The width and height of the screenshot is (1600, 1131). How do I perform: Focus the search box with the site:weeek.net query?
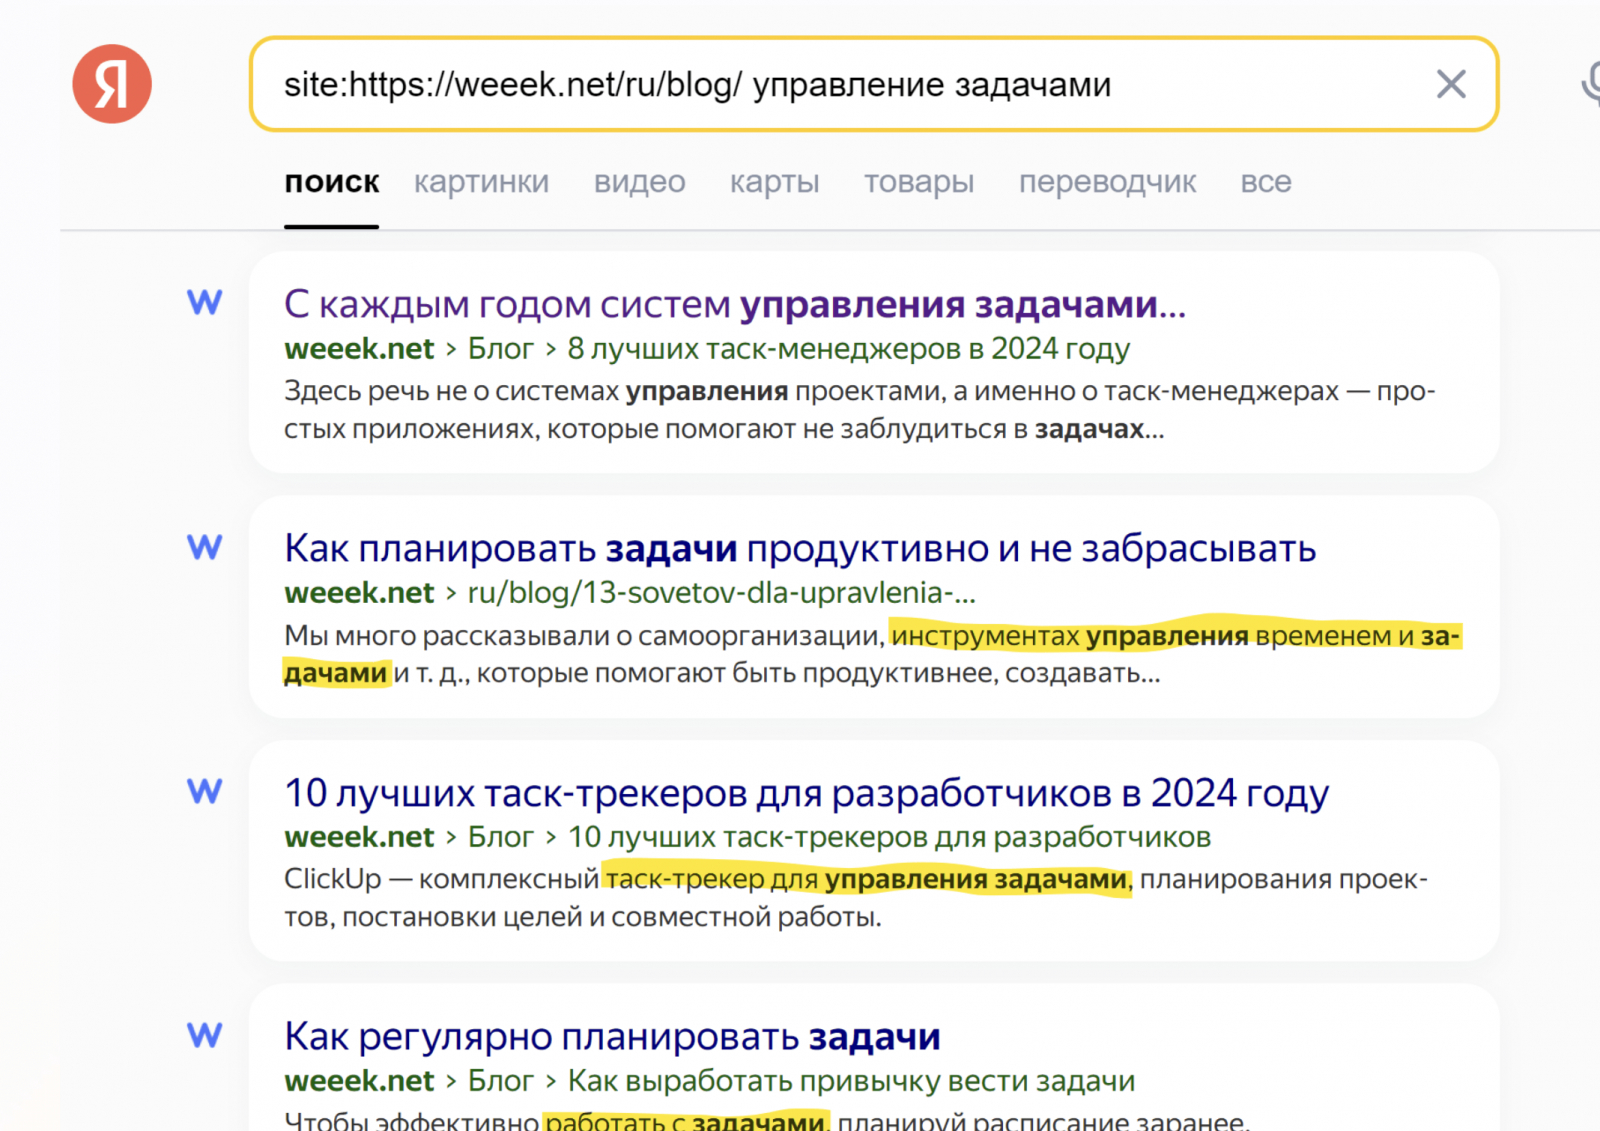pos(873,84)
